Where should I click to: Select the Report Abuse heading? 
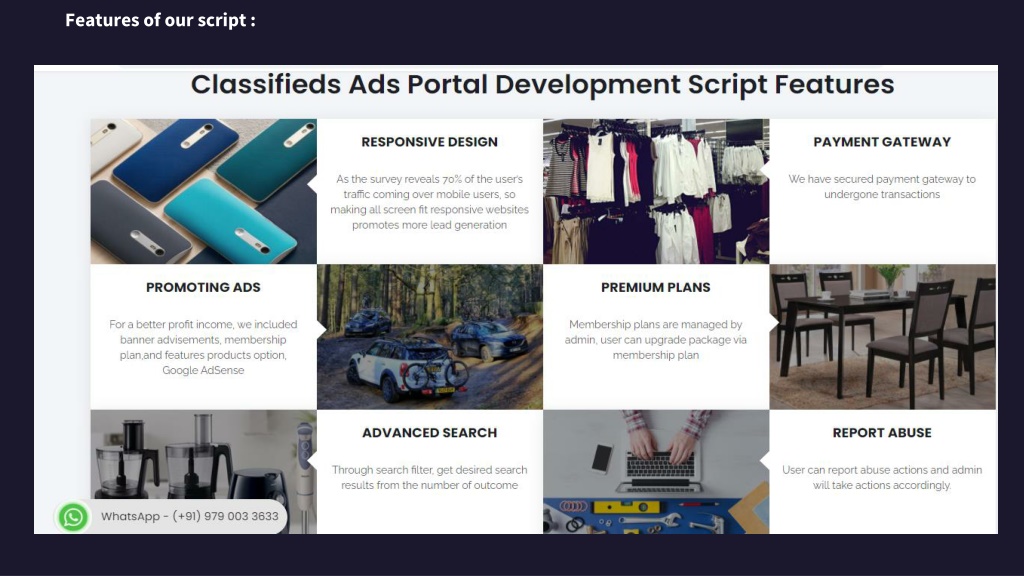(882, 432)
